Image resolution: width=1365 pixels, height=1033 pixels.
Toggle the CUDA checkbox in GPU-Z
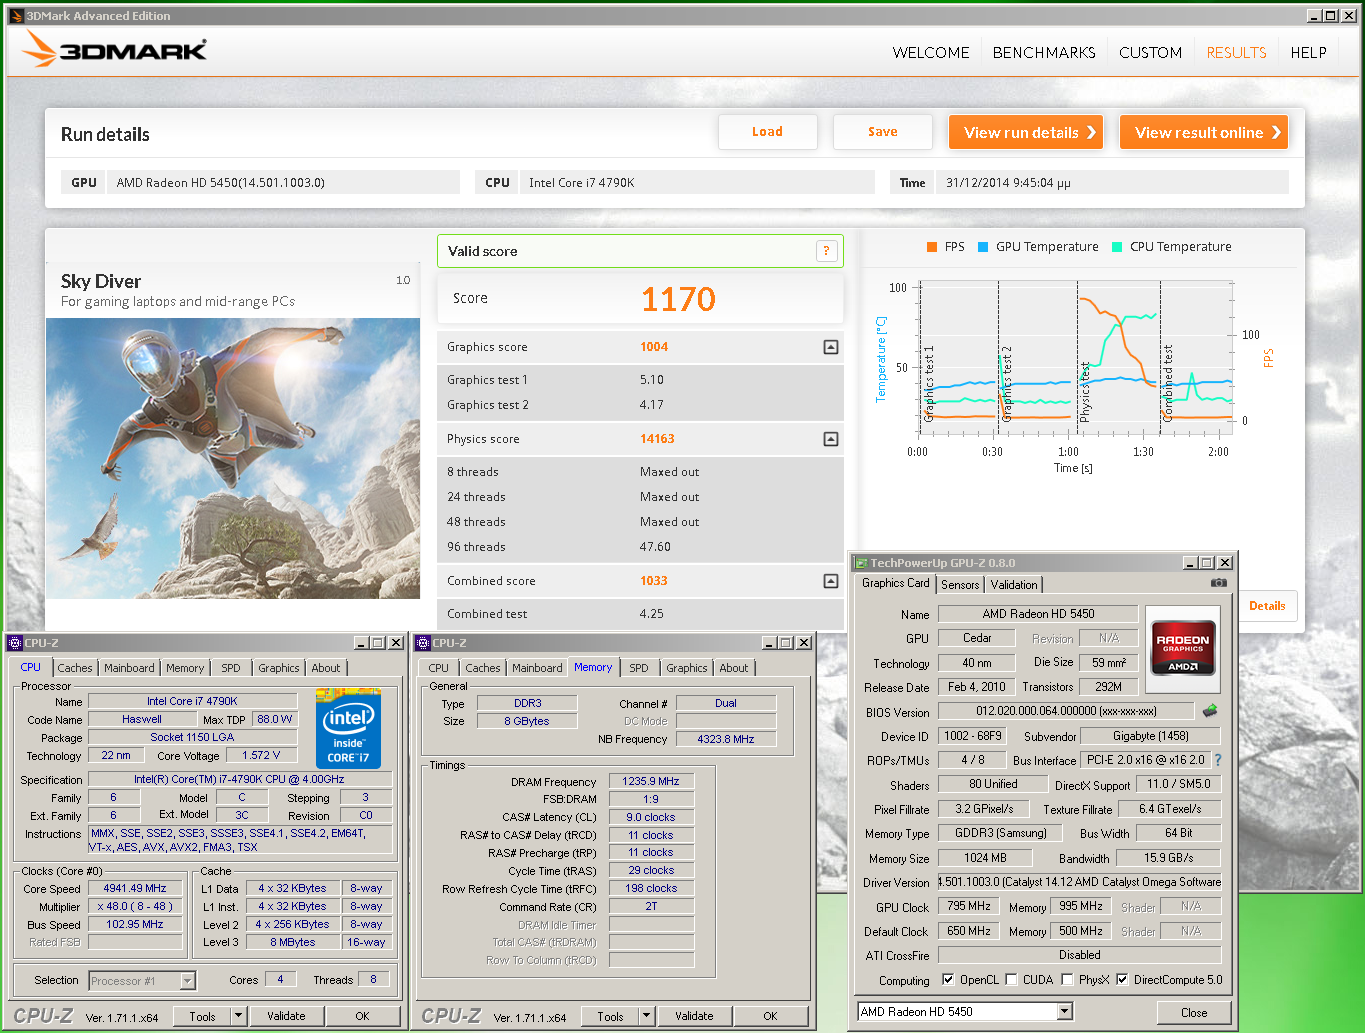[x=1011, y=980]
